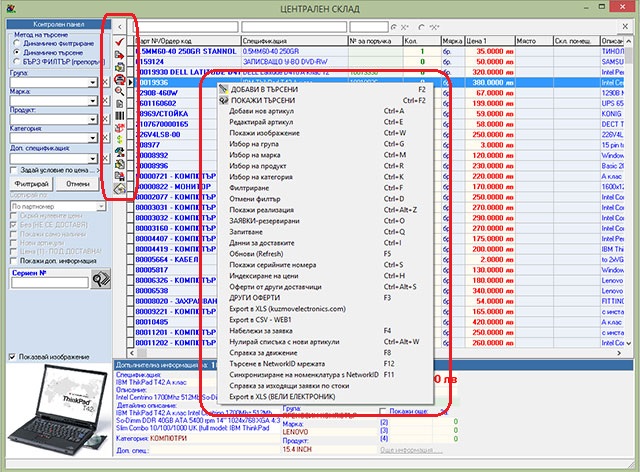Choose Export в CSV - WEB1 menu entry
Image resolution: width=640 pixels, height=472 pixels.
click(x=325, y=320)
